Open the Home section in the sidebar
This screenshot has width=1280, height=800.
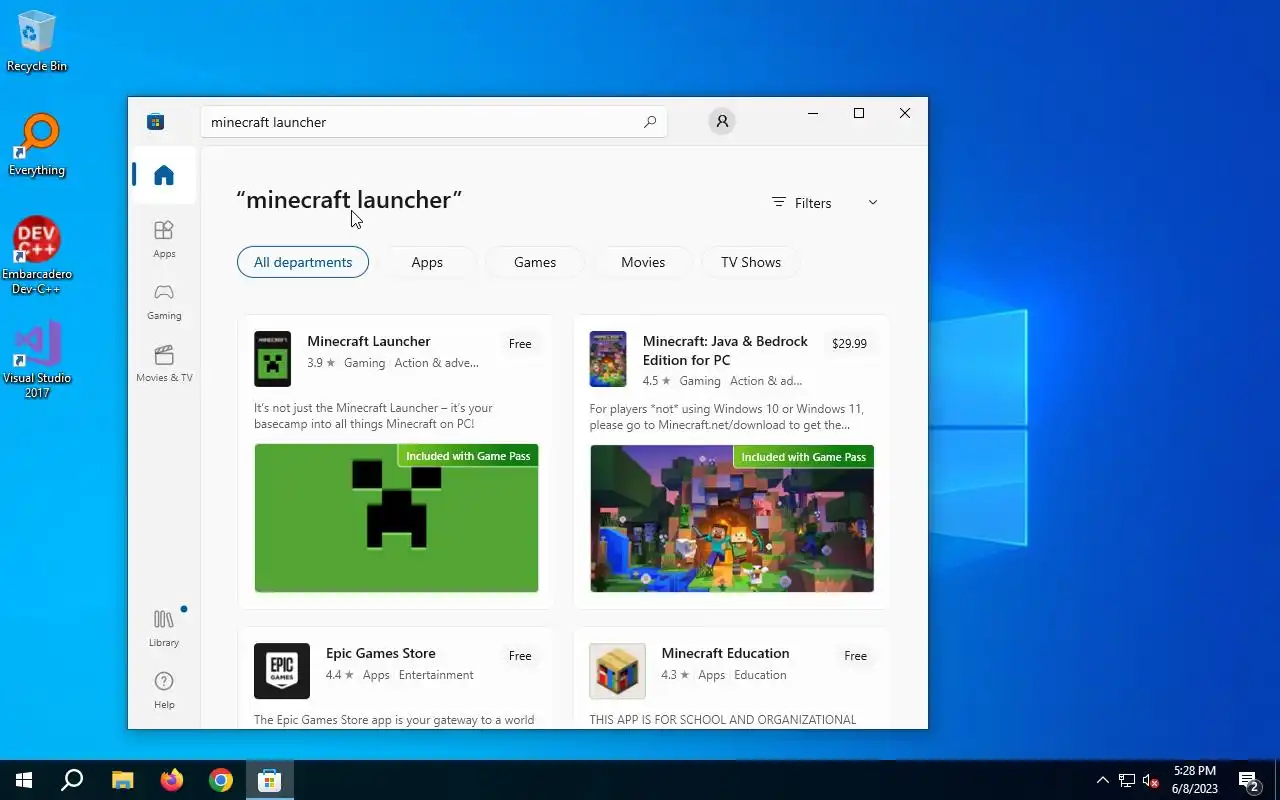(x=164, y=176)
